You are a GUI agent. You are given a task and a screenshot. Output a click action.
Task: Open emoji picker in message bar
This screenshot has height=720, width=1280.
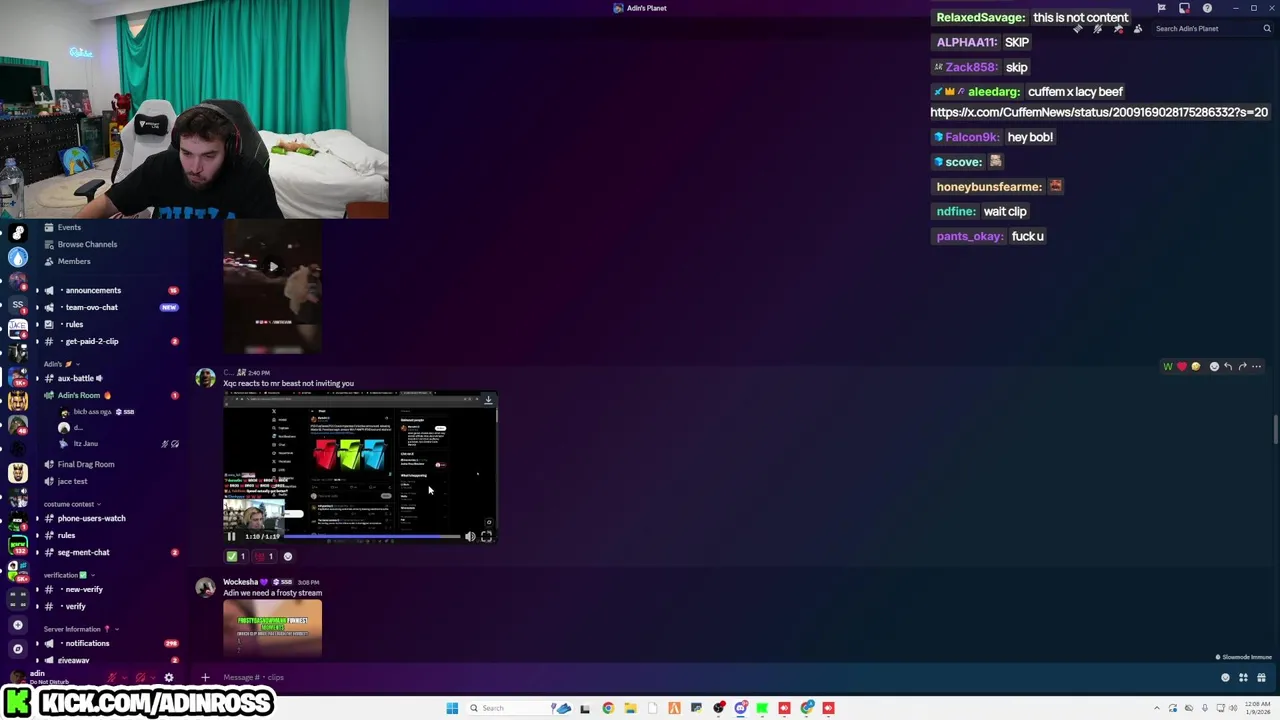pos(1225,677)
